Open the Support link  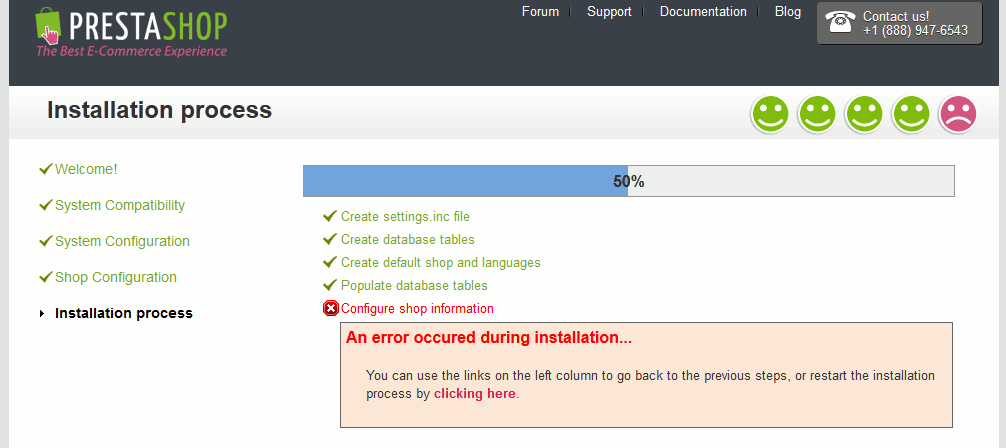pos(609,12)
